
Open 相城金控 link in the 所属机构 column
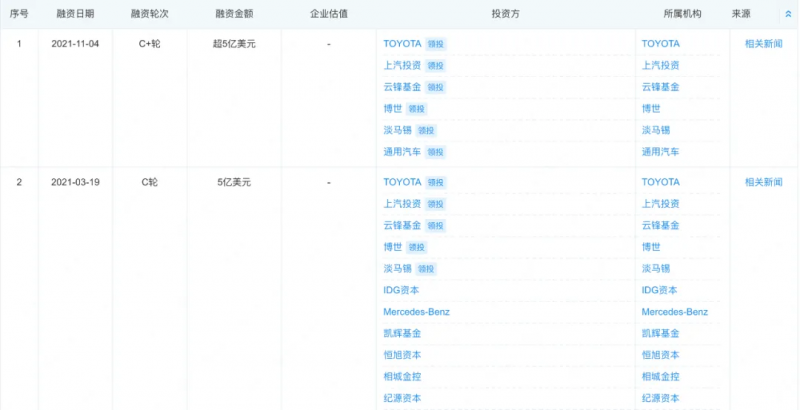point(661,377)
